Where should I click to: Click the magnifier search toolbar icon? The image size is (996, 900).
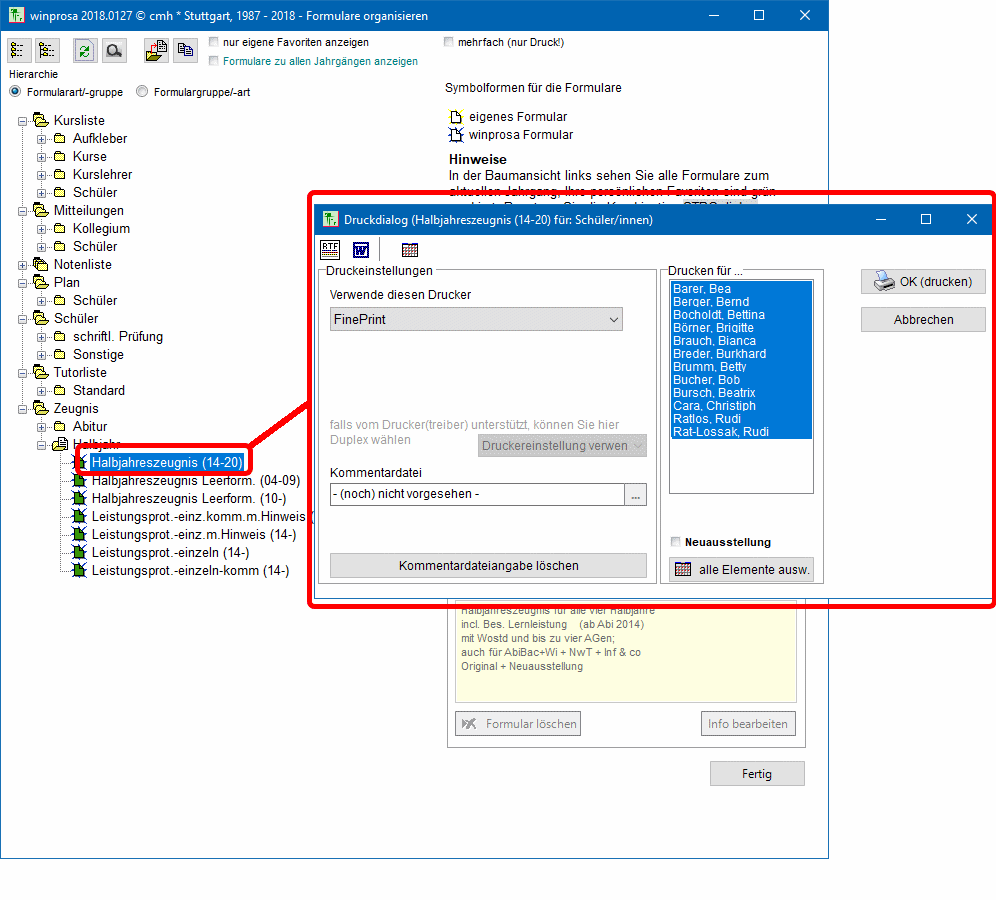pos(113,51)
